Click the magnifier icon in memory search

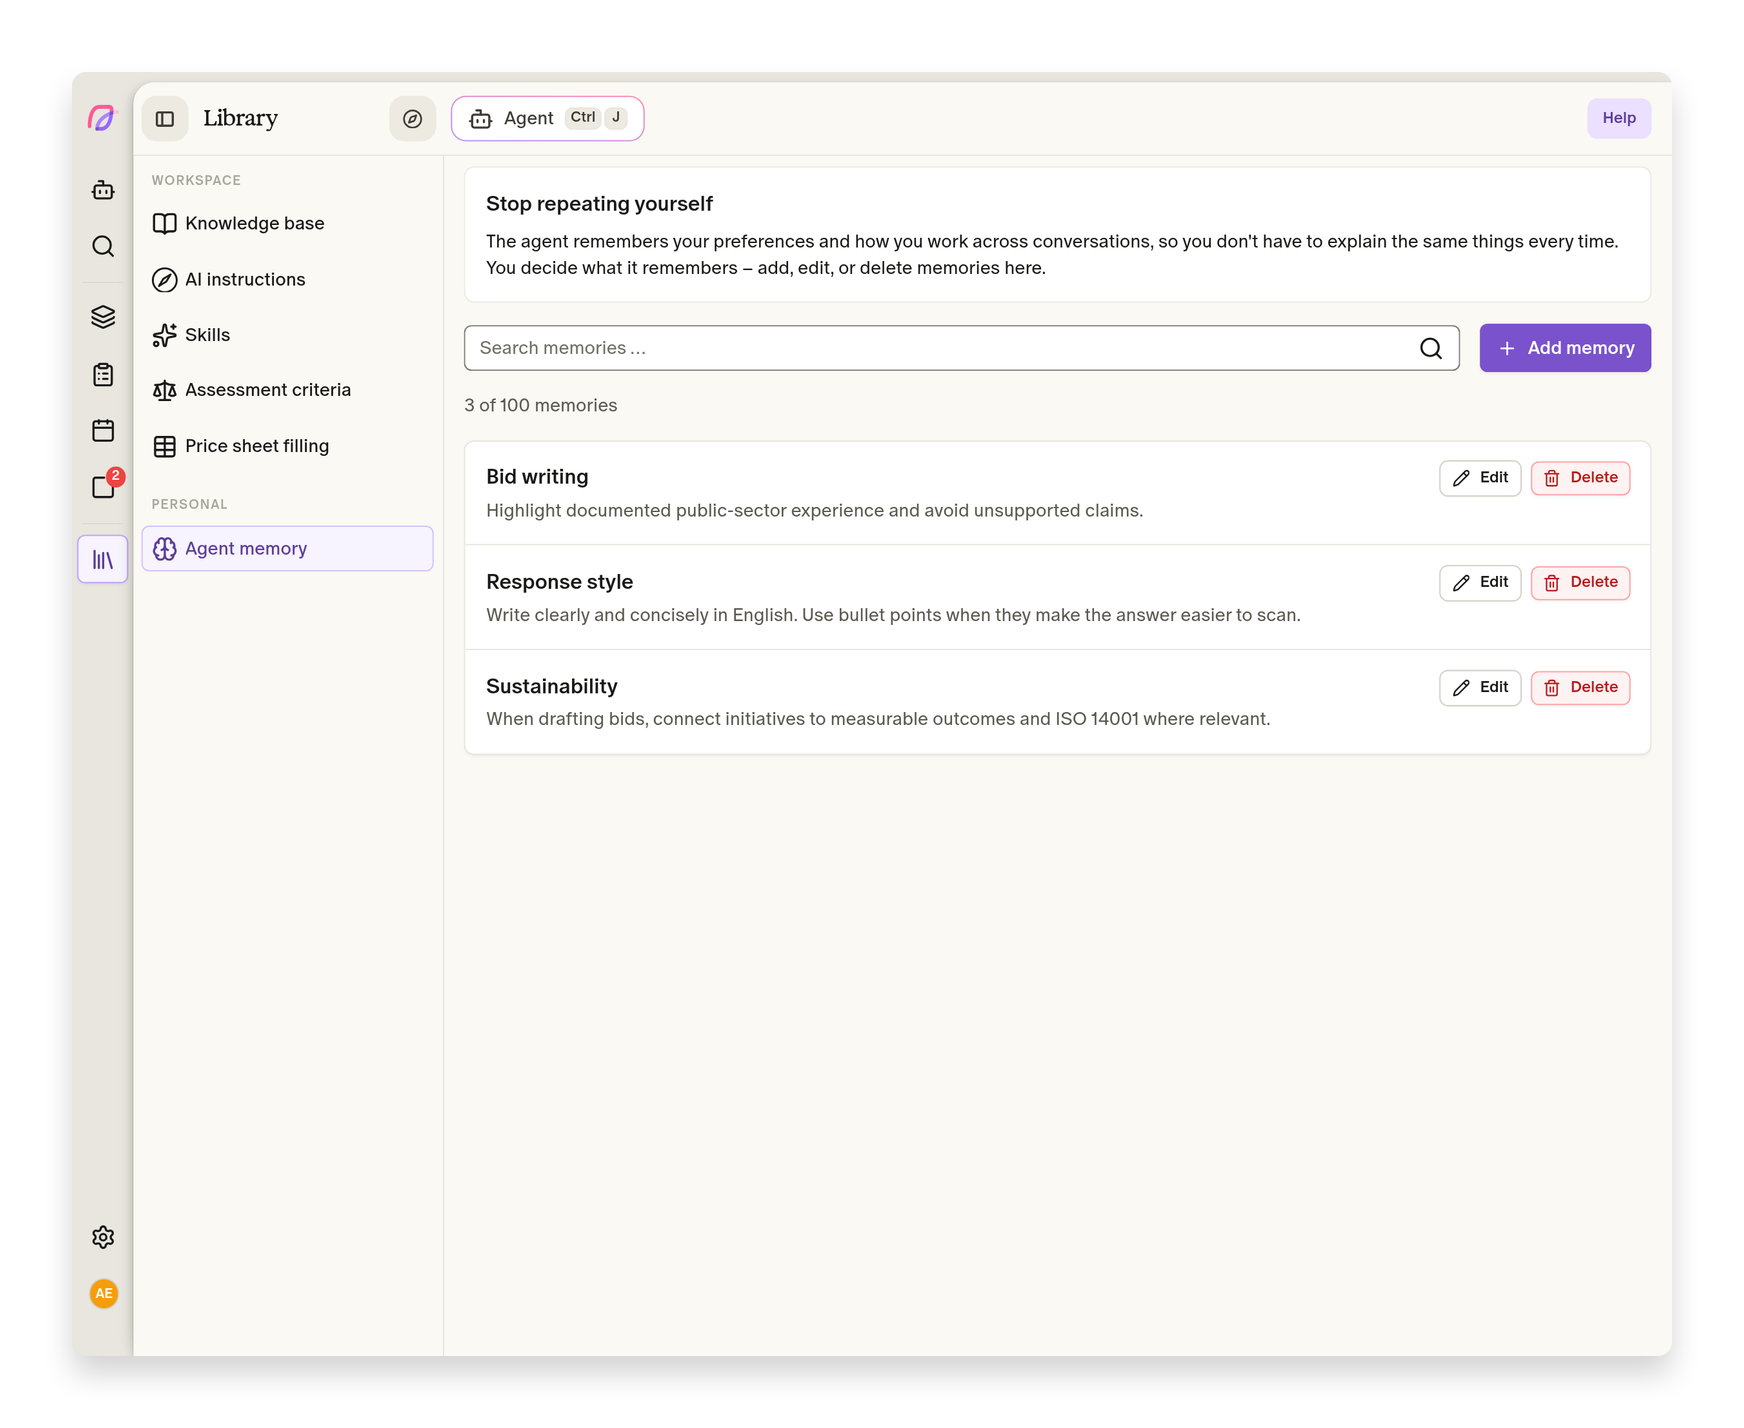(x=1431, y=348)
